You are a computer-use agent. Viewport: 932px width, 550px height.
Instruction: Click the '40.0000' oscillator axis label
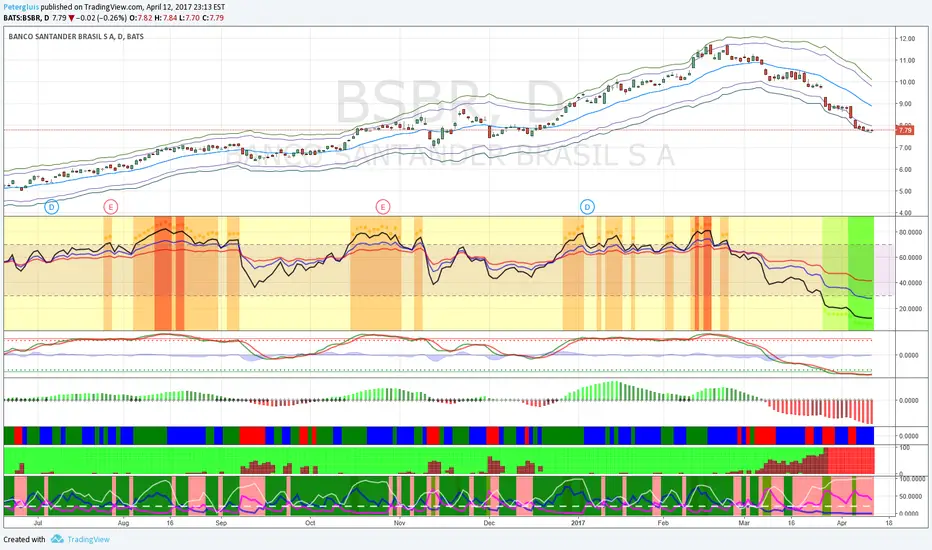[x=911, y=283]
